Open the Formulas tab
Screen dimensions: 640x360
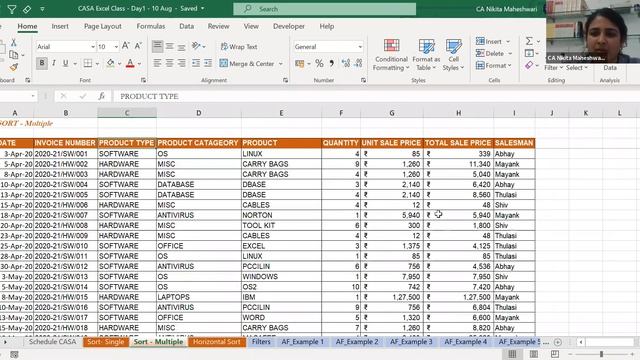coord(151,26)
